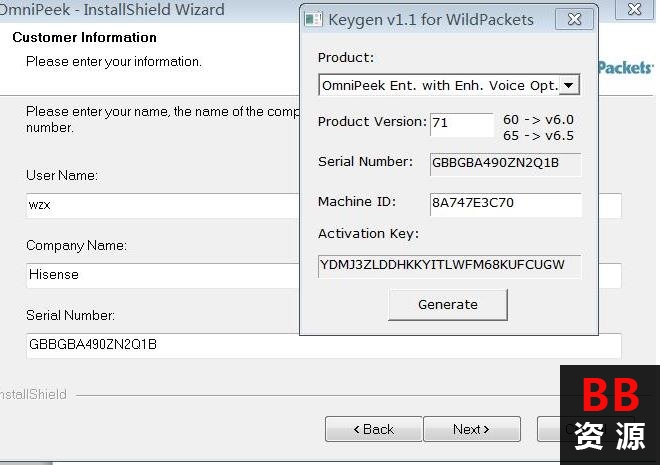
Task: Click the Machine ID input field
Action: 506,204
